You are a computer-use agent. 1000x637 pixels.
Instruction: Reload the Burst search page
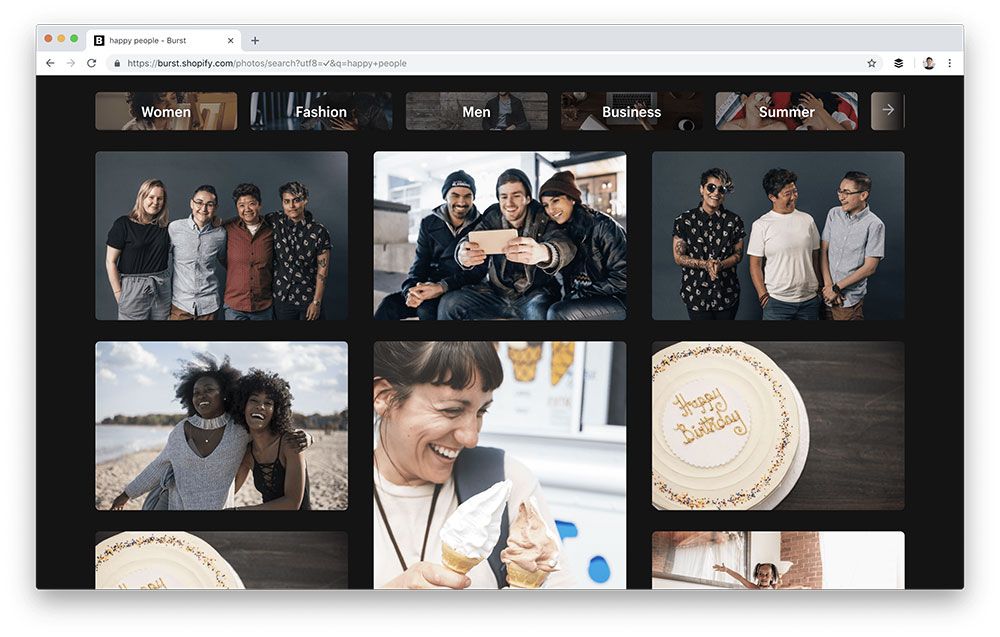92,63
